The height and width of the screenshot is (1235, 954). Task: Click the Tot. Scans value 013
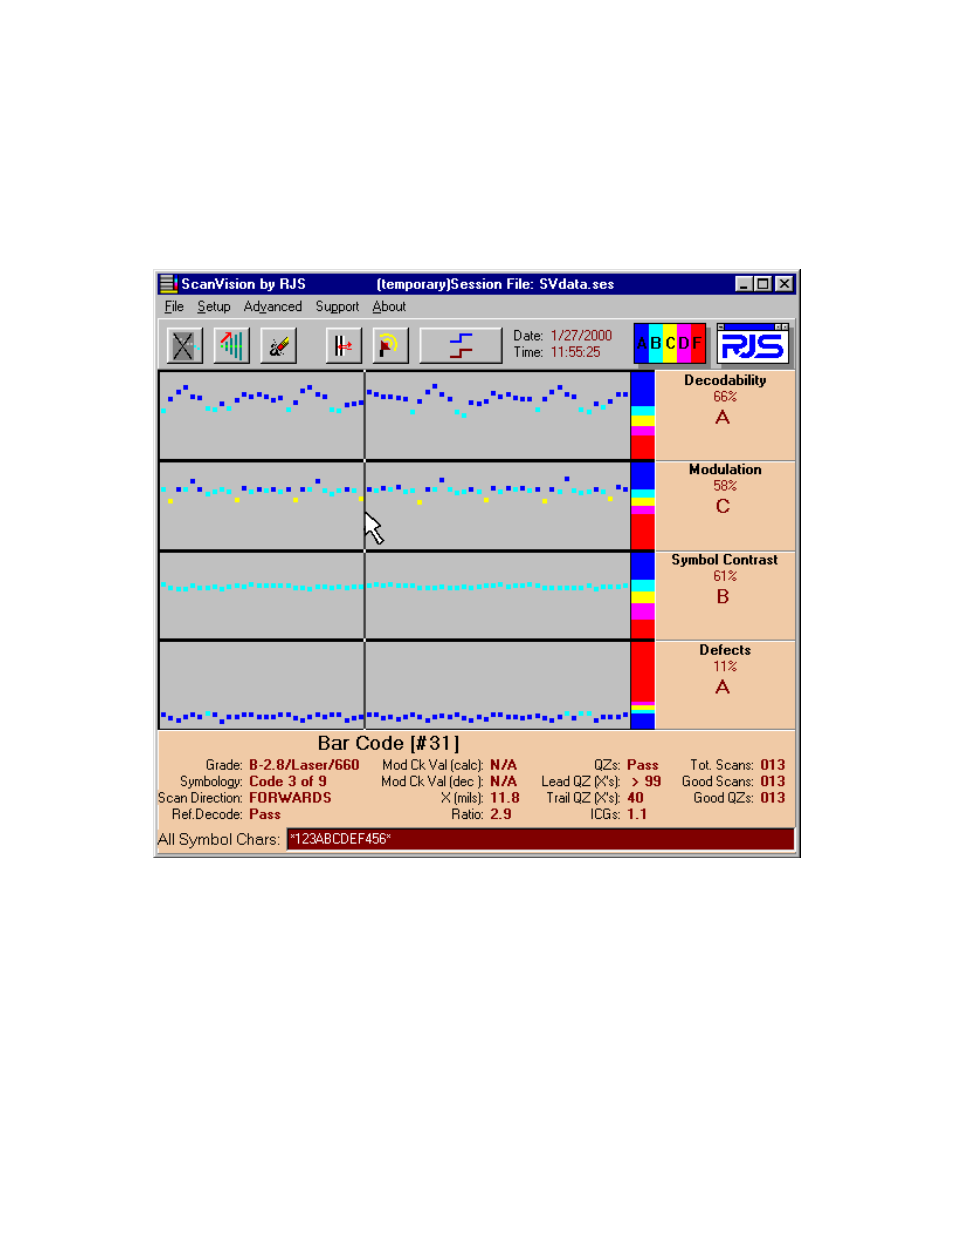[773, 765]
